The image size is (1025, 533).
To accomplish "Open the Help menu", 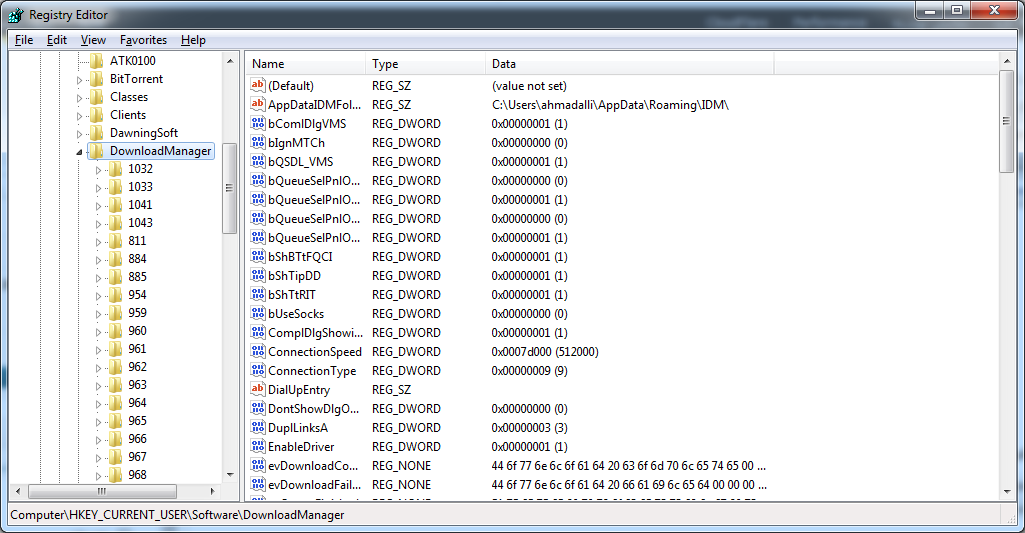I will tap(193, 40).
